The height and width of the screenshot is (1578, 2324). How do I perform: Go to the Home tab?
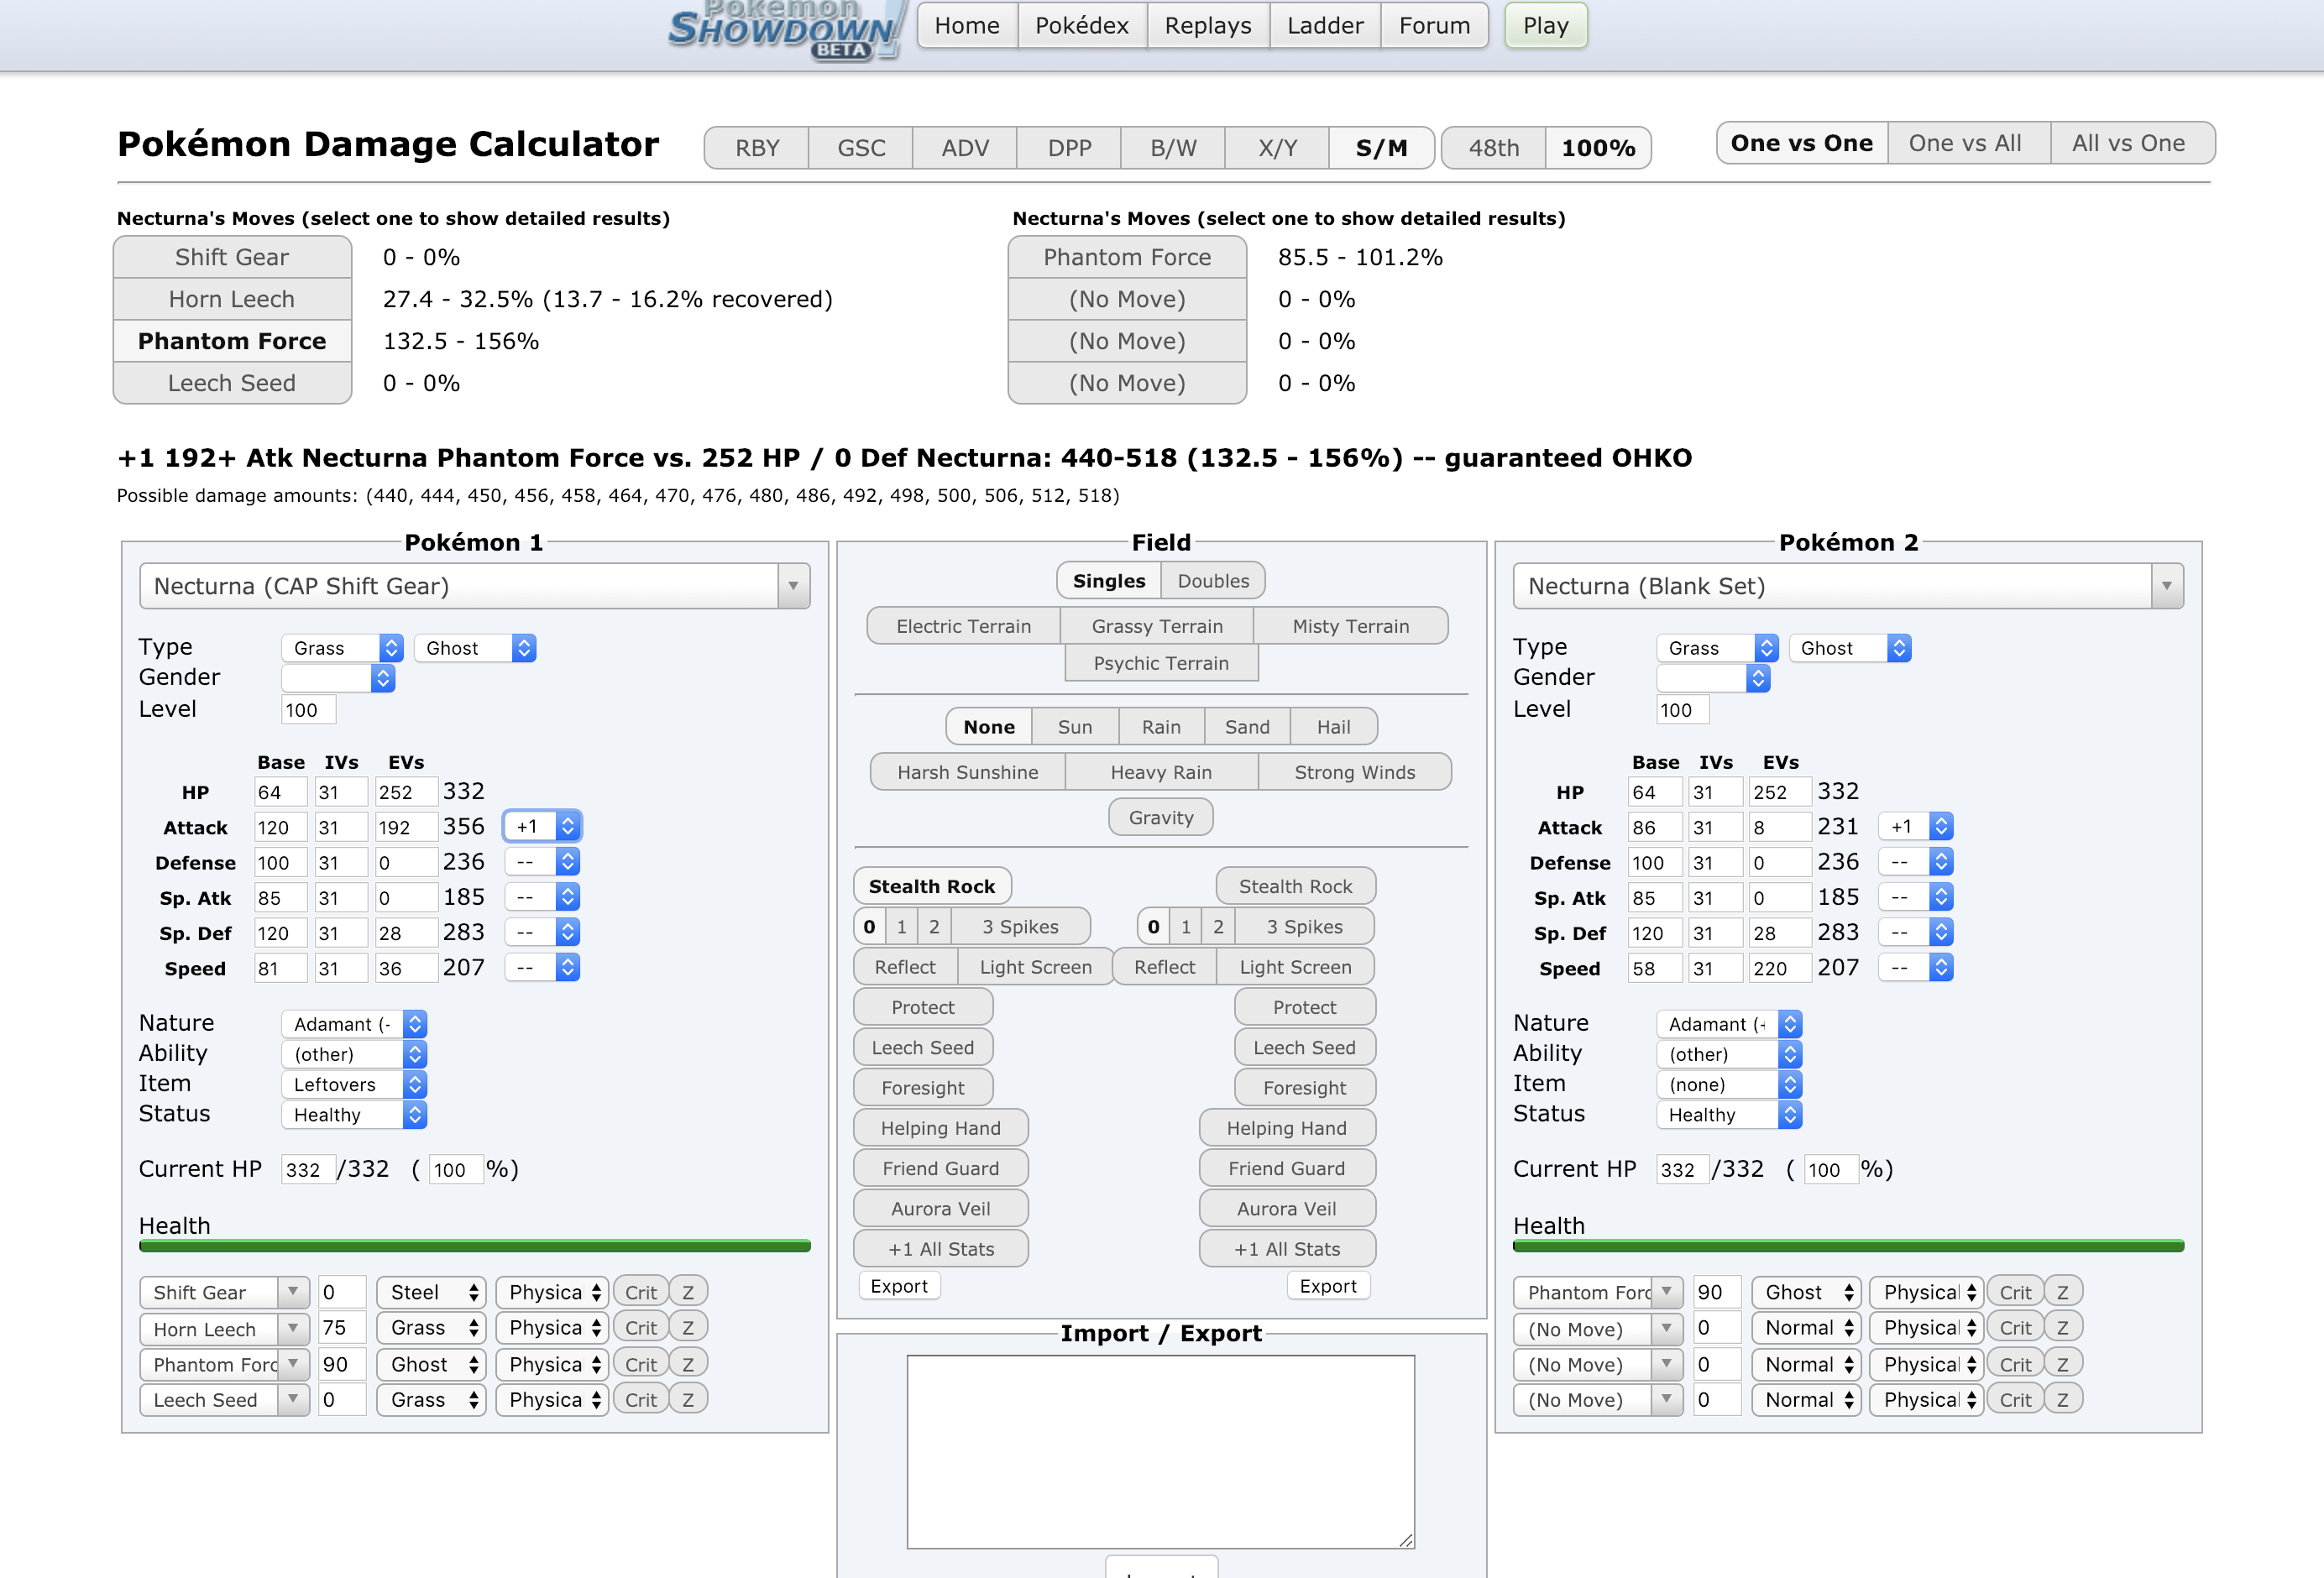967,25
